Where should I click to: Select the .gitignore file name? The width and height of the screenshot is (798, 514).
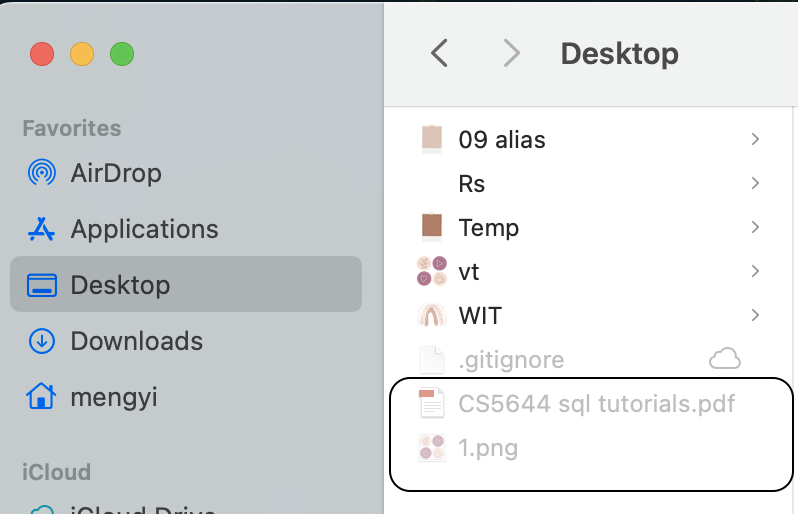(511, 359)
